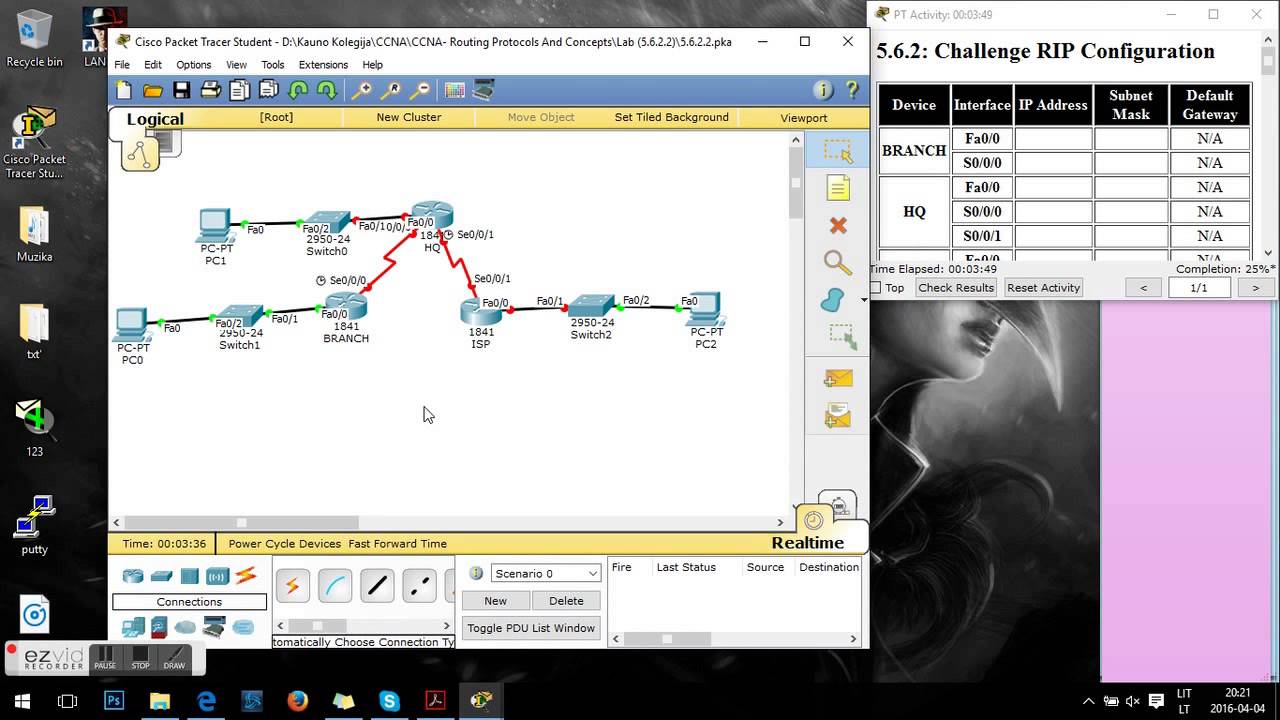Open the custom devices dialog icon
The width and height of the screenshot is (1280, 720).
[x=484, y=90]
